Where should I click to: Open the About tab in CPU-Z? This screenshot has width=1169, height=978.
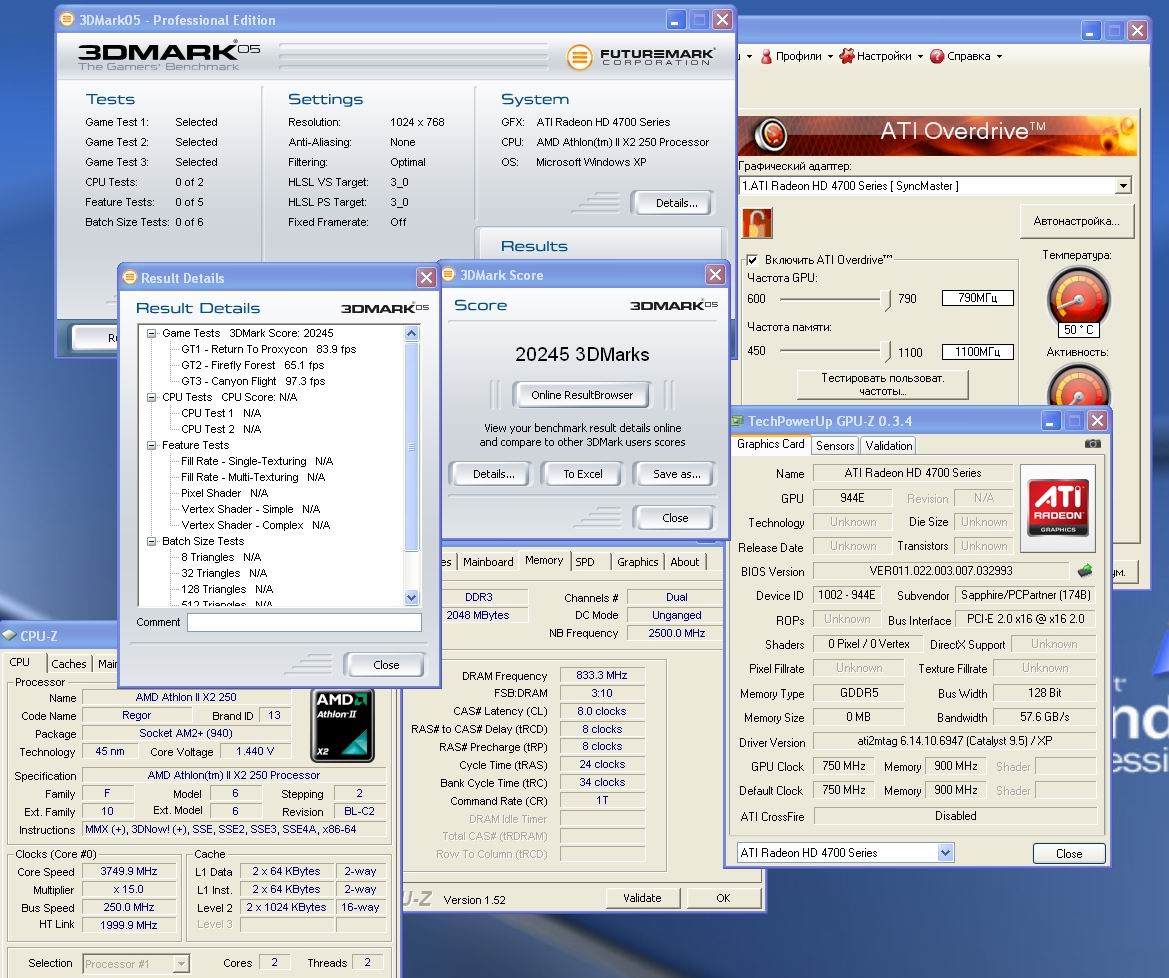click(x=684, y=562)
